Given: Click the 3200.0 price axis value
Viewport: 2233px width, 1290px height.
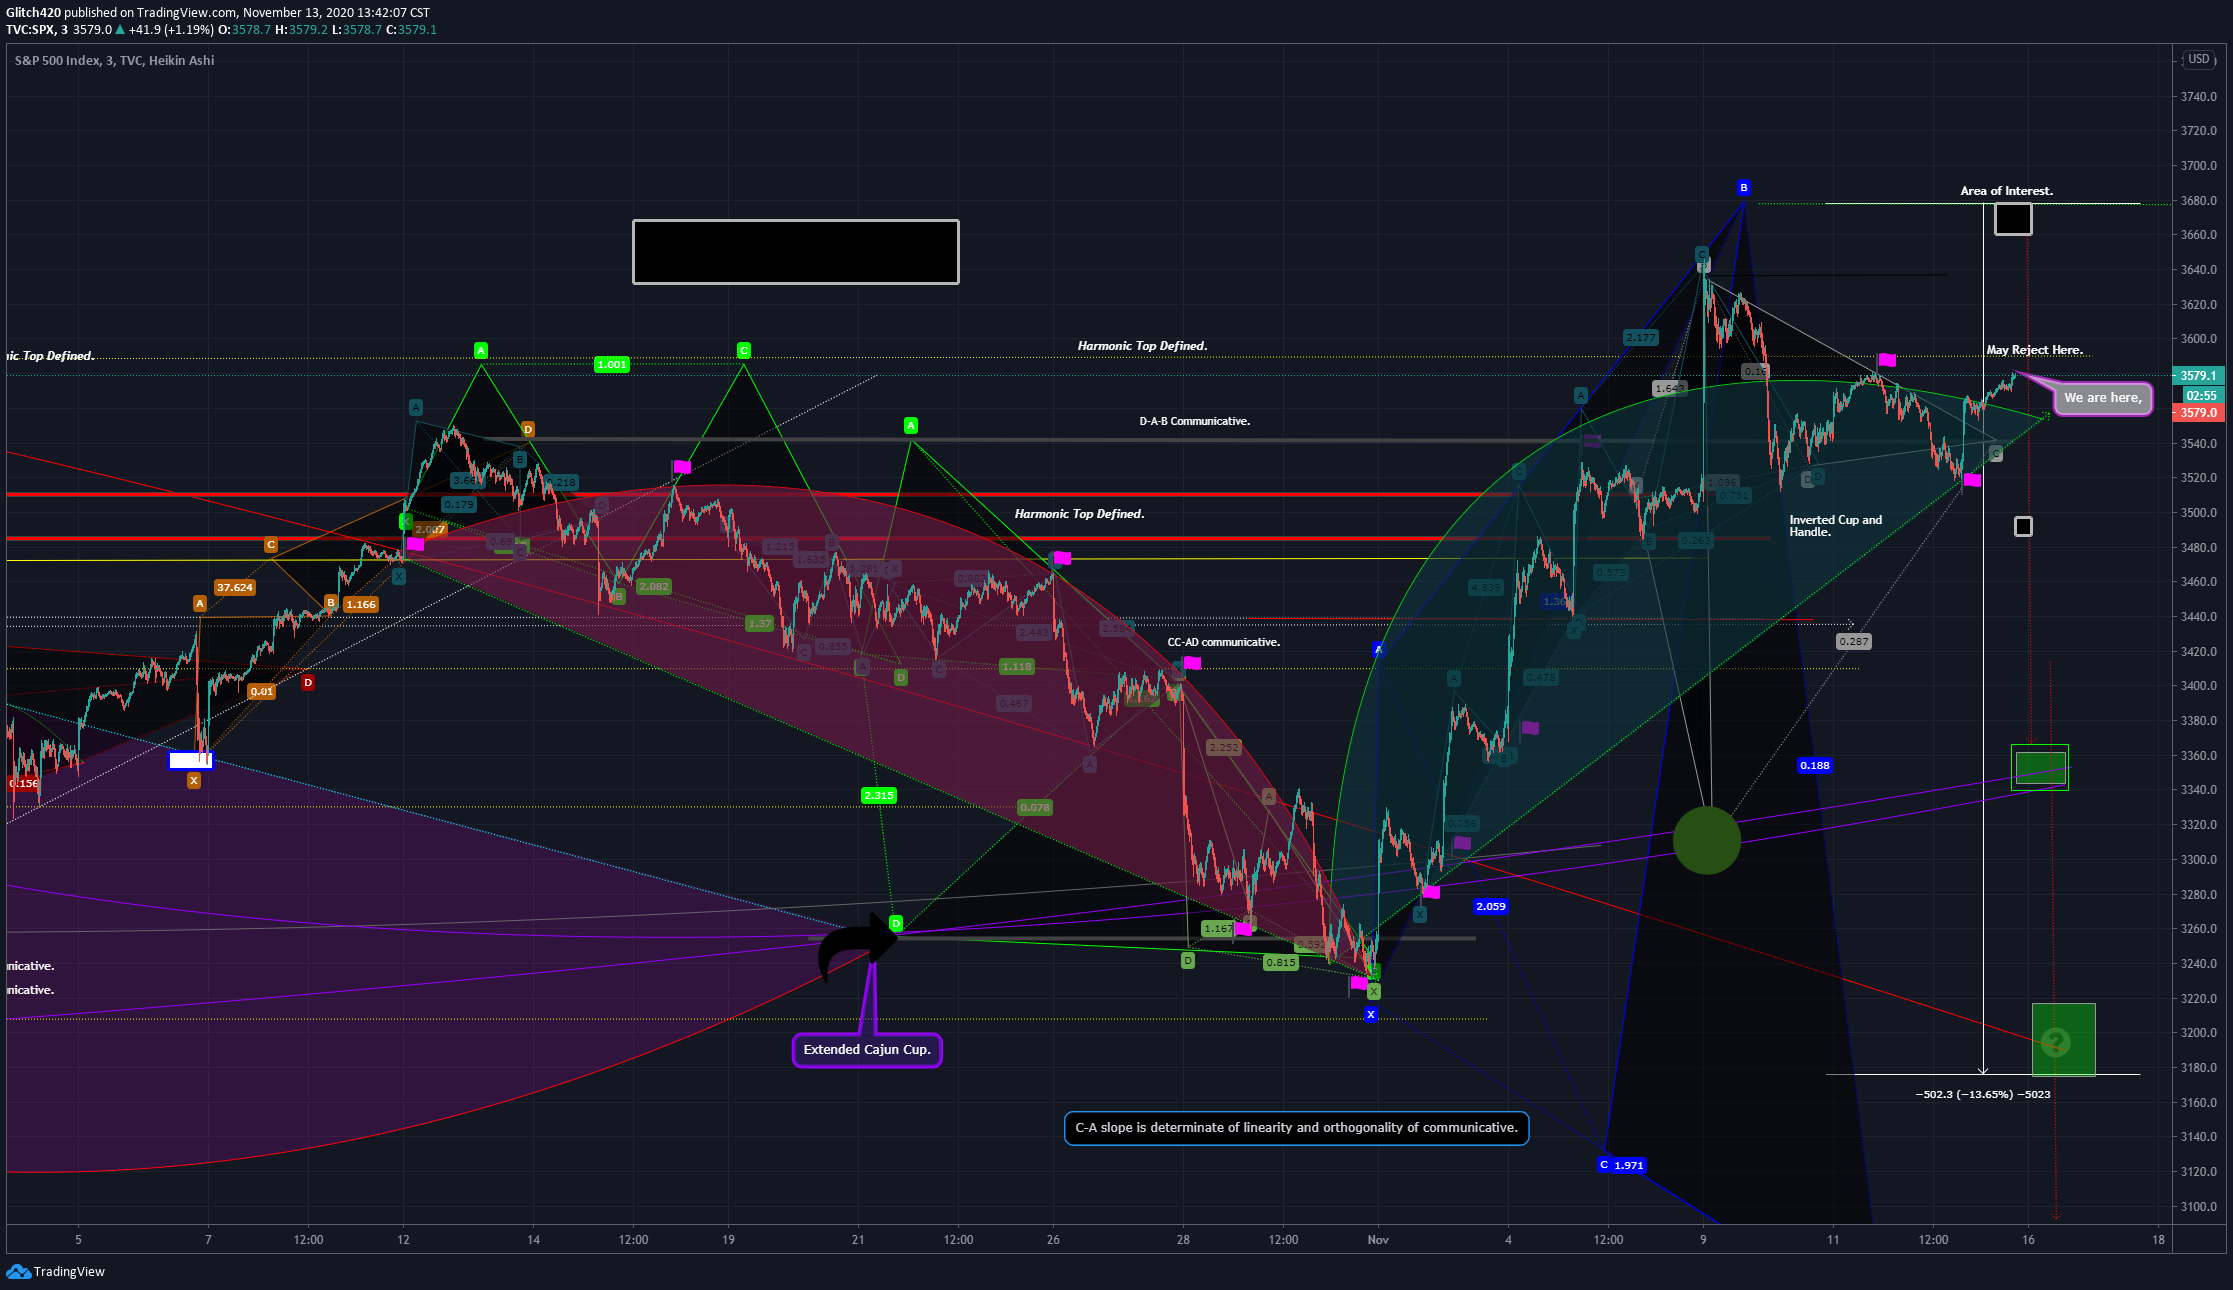Looking at the screenshot, I should point(2198,1033).
